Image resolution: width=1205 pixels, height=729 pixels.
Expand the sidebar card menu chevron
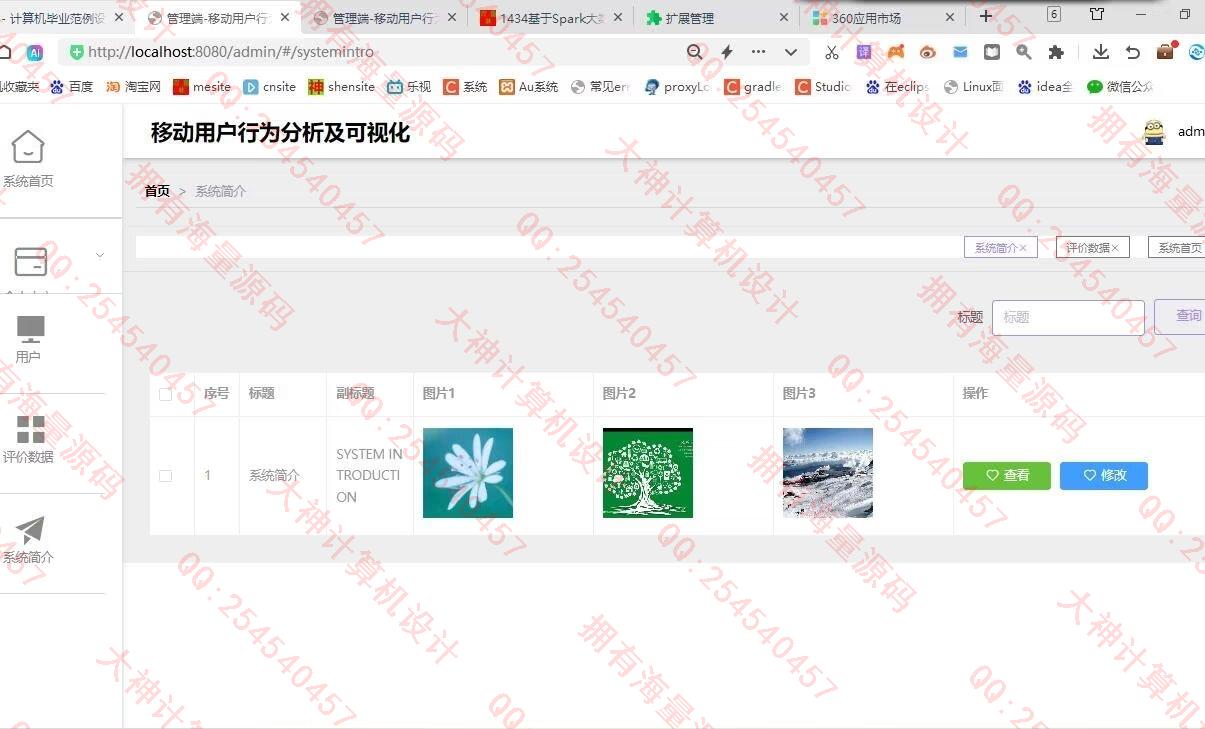click(x=100, y=255)
